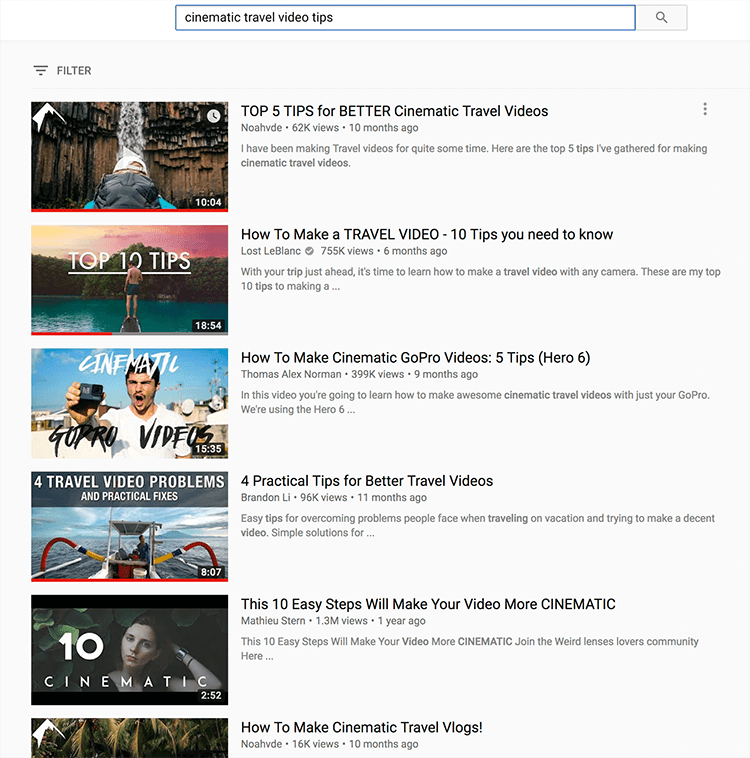Open the Cinematic GoPro Videos thumbnail
750x758 pixels.
tap(130, 403)
